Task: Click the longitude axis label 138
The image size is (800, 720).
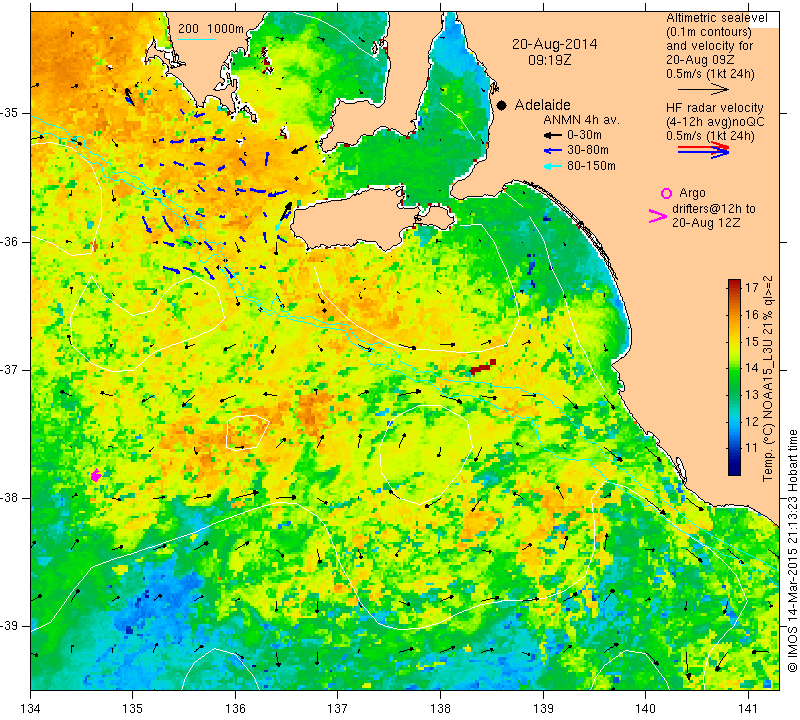Action: pyautogui.click(x=440, y=709)
